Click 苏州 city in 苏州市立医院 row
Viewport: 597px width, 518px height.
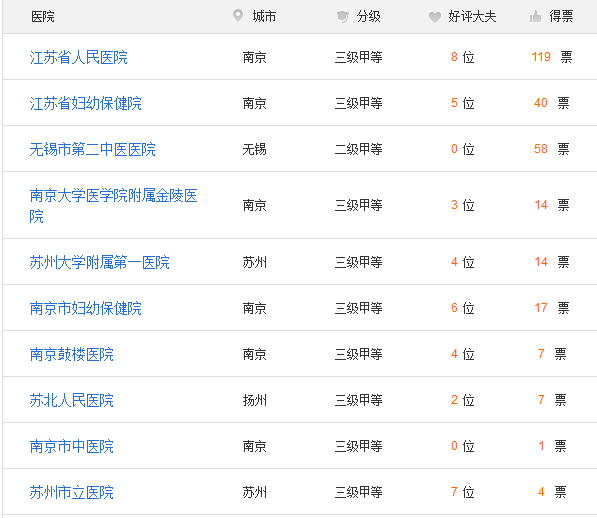pos(255,492)
